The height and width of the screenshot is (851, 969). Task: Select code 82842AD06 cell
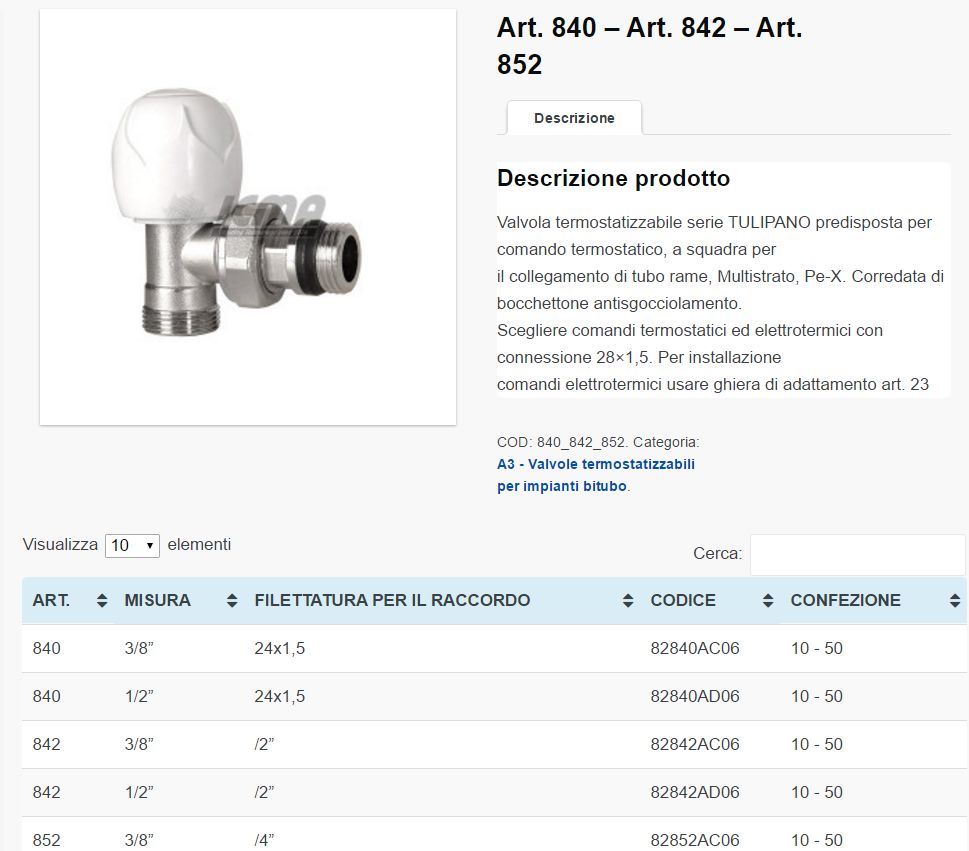click(695, 792)
